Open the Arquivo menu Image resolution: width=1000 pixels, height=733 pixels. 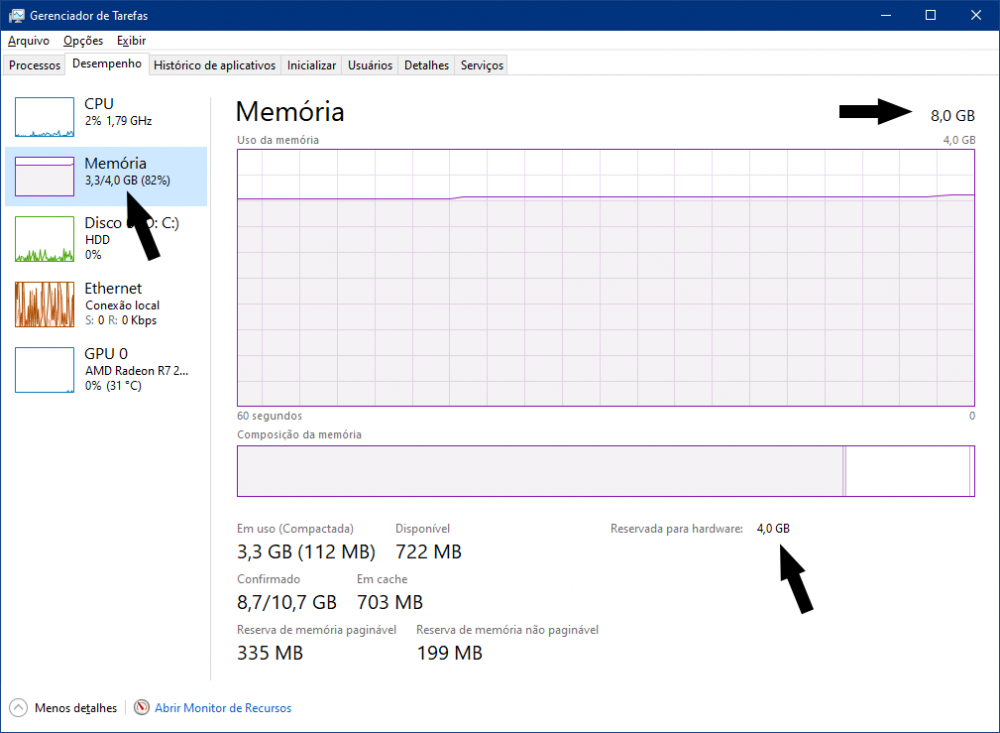pyautogui.click(x=29, y=41)
